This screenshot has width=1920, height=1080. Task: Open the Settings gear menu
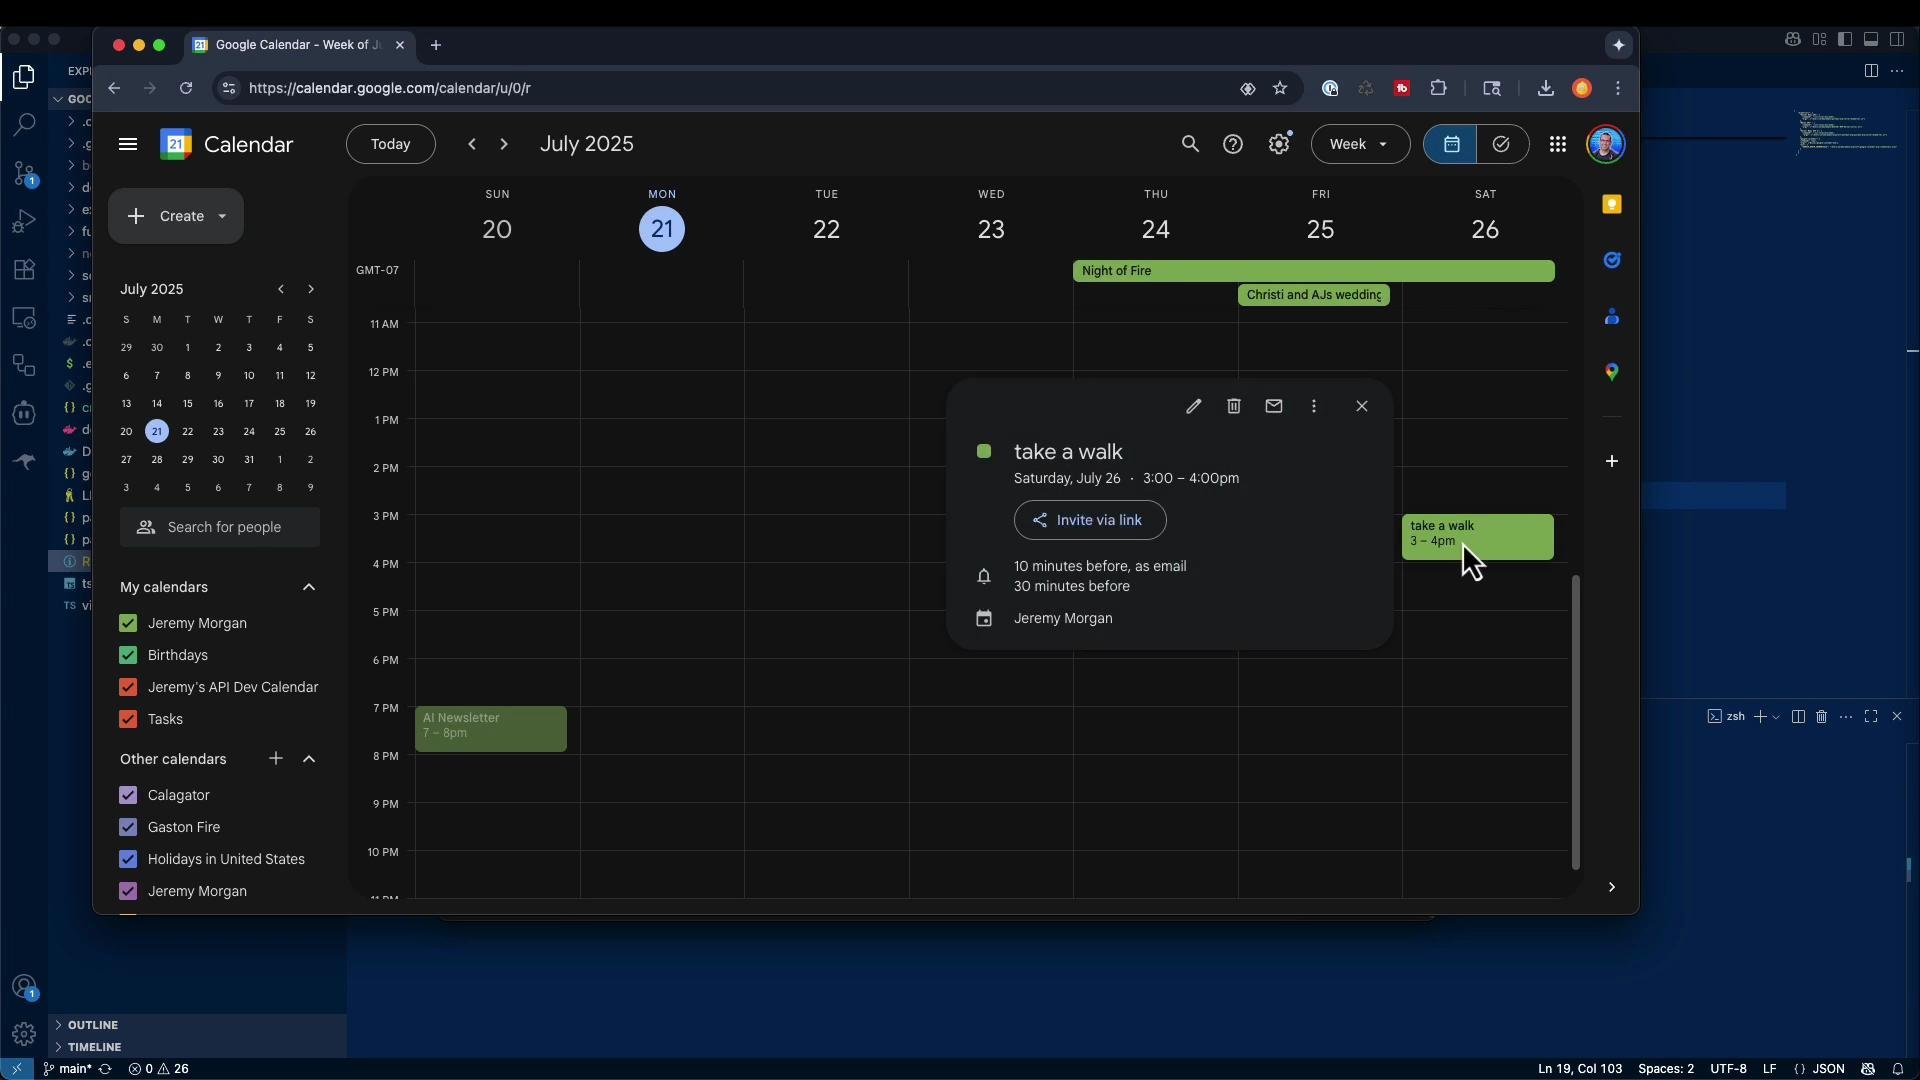tap(1280, 144)
